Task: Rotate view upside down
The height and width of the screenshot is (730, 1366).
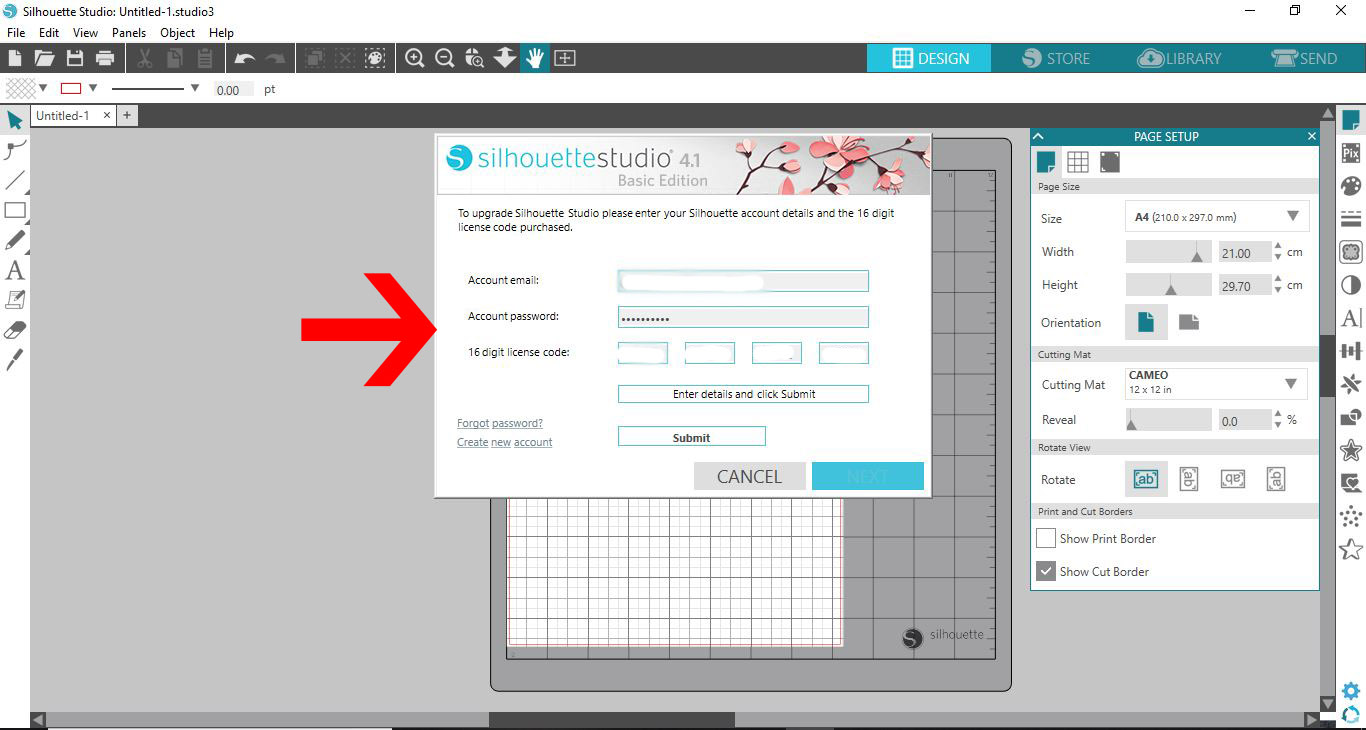Action: point(1232,480)
